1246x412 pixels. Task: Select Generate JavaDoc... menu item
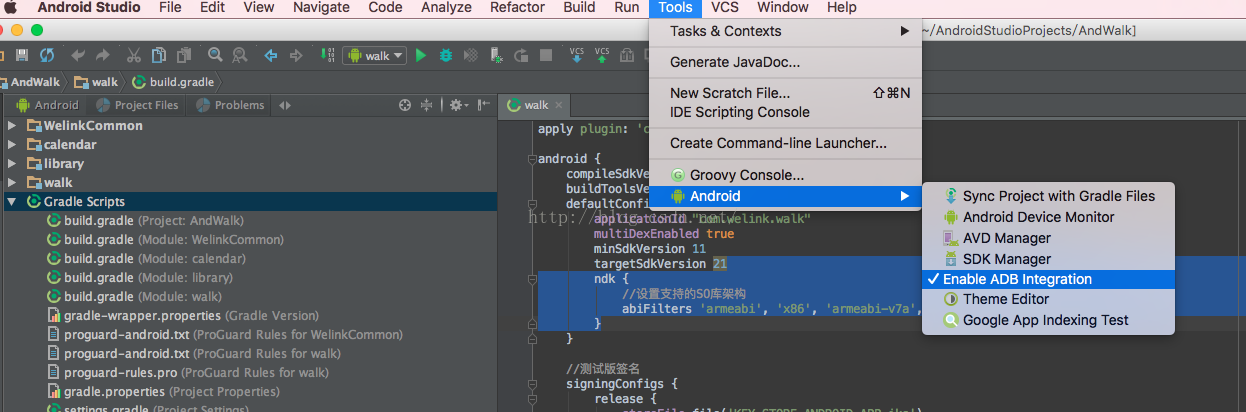click(x=785, y=62)
